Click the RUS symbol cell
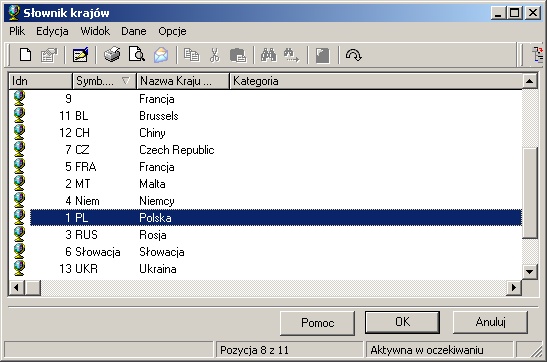Viewport: 547px width, 362px height. [x=87, y=235]
